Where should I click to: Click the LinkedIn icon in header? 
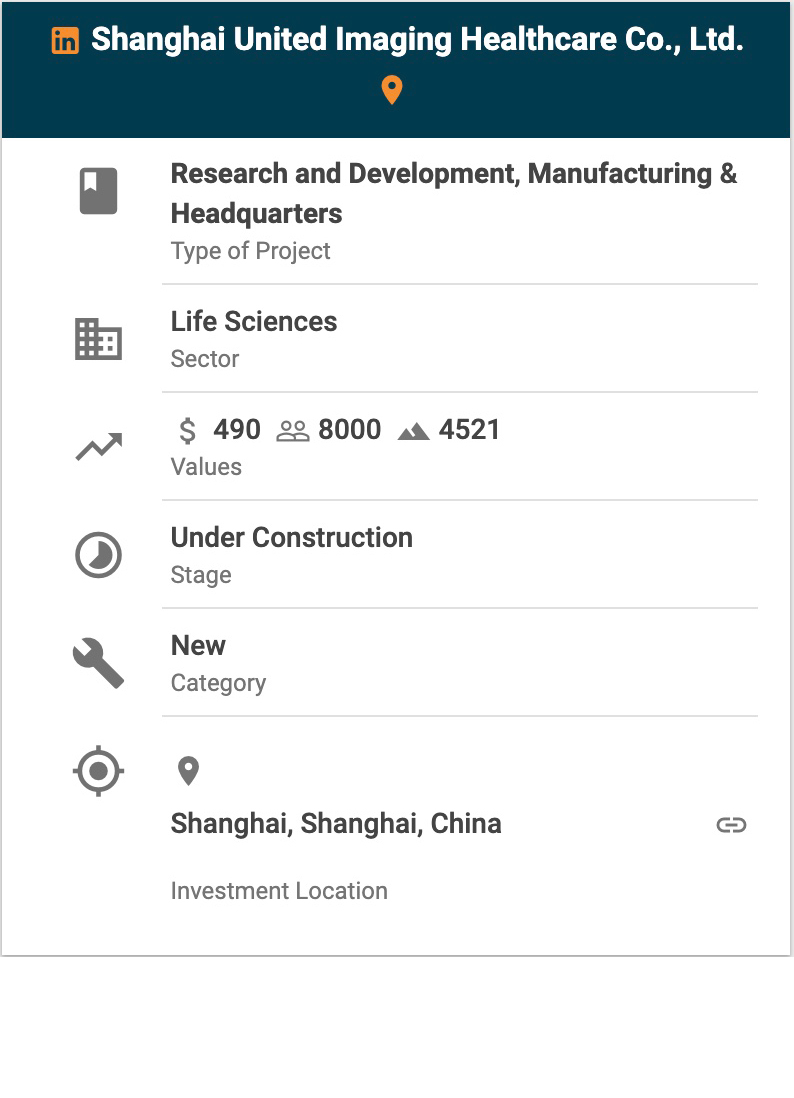[x=65, y=41]
